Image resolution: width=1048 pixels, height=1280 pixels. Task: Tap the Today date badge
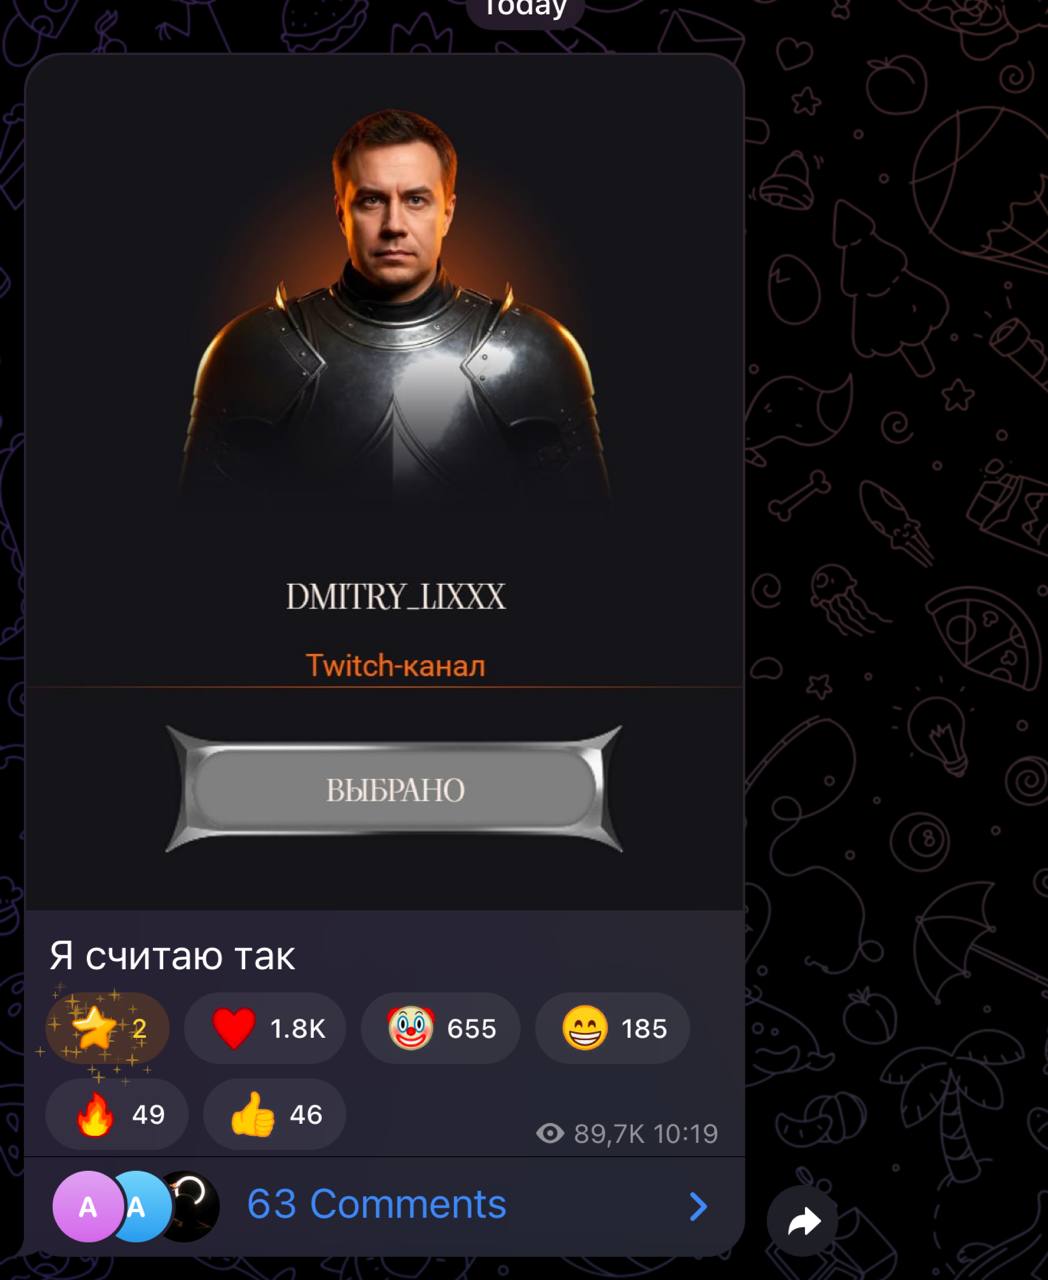(525, 9)
